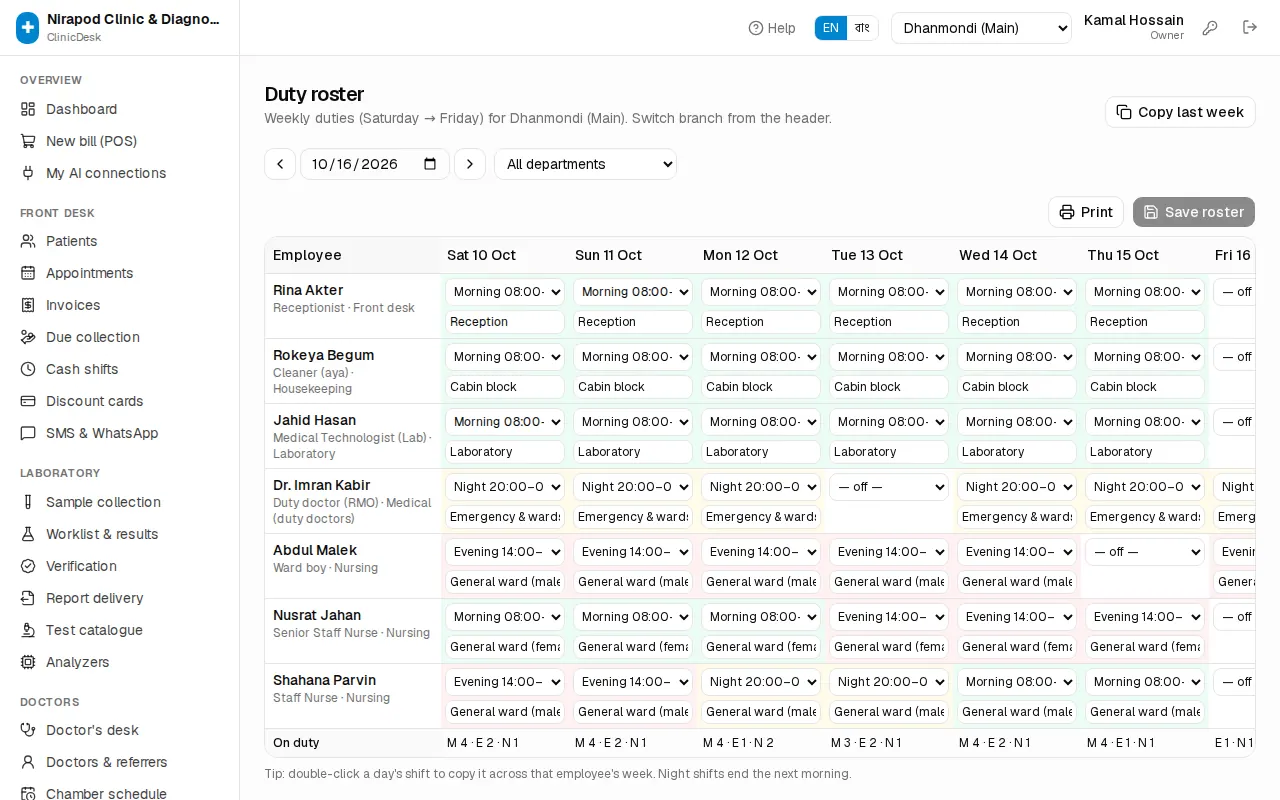Open Dashboard in the sidebar
This screenshot has width=1280, height=800.
coord(120,109)
